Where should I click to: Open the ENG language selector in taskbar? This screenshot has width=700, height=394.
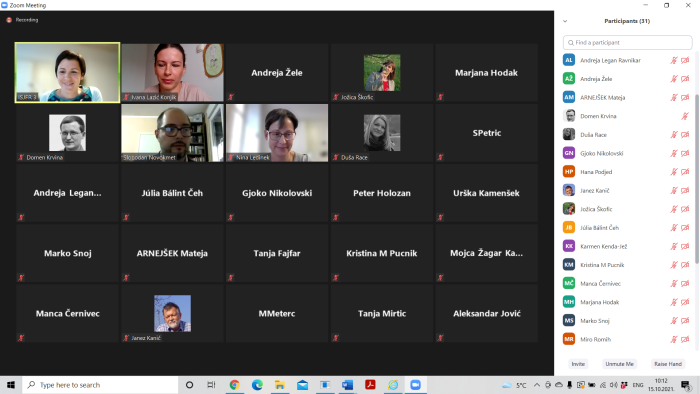coord(638,385)
